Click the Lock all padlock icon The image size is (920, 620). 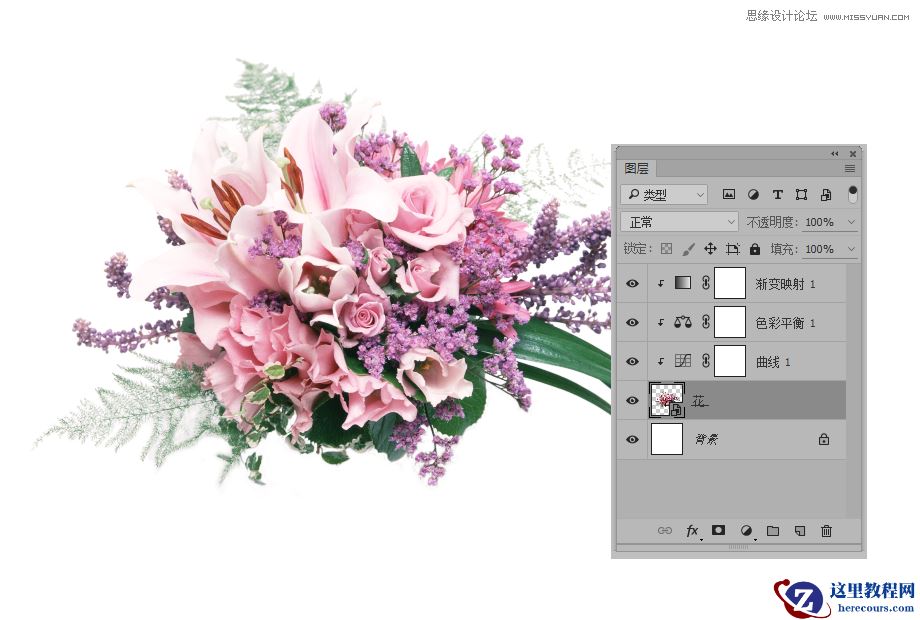tap(754, 248)
